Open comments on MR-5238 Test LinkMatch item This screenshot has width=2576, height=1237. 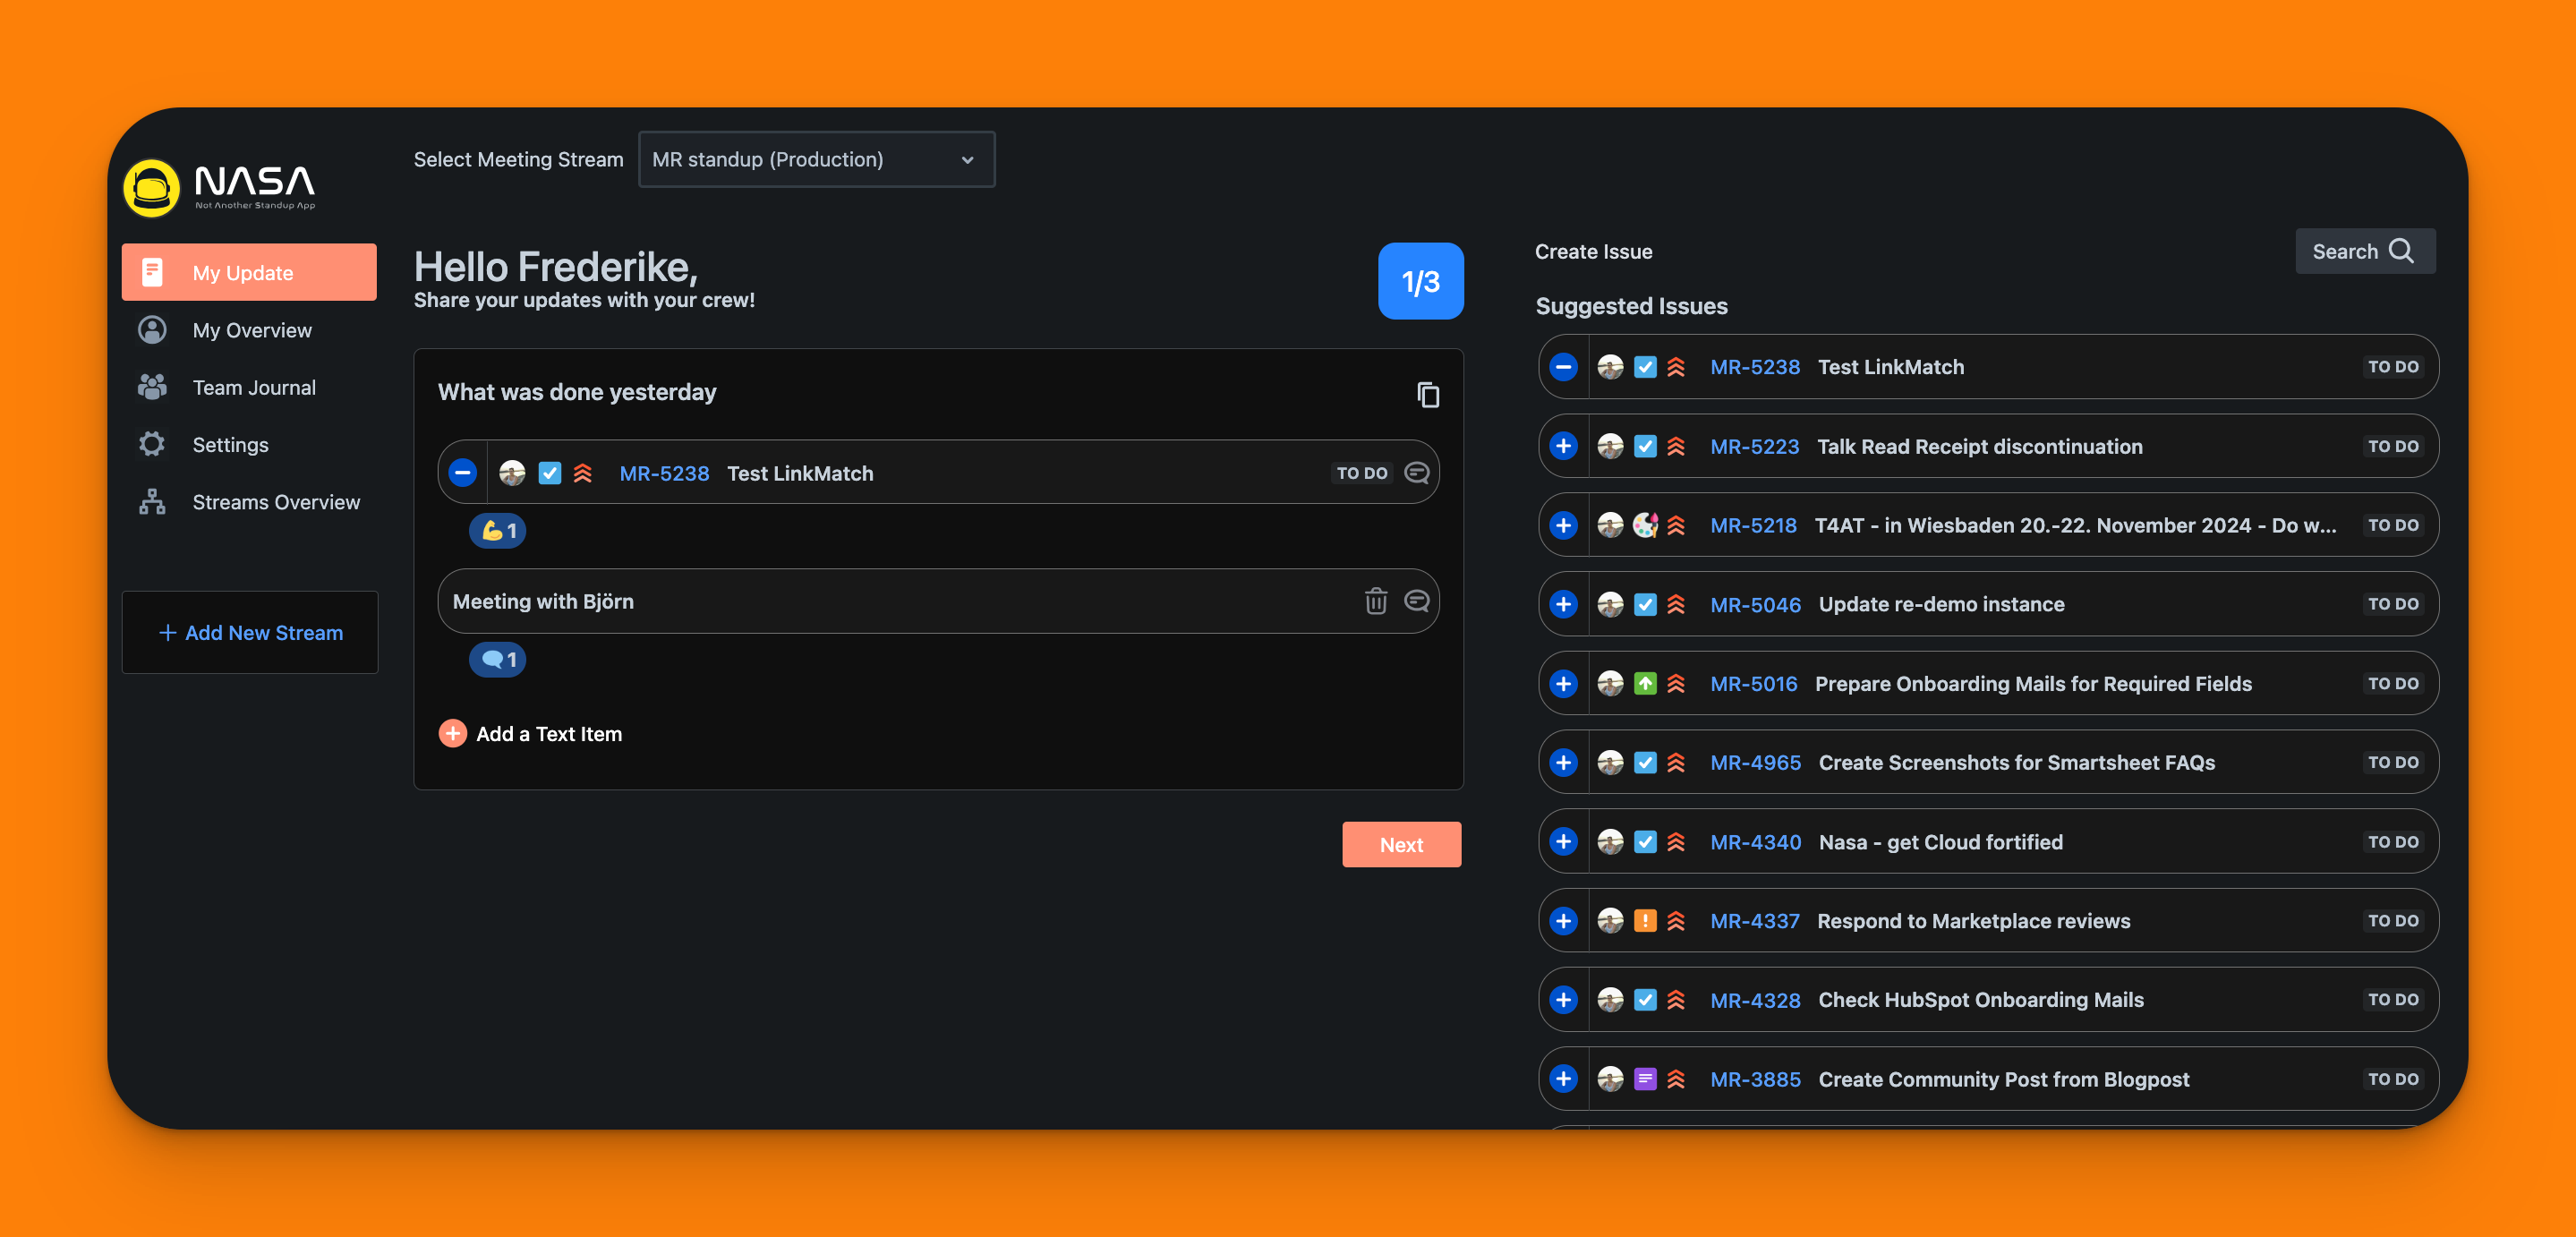pyautogui.click(x=1416, y=473)
